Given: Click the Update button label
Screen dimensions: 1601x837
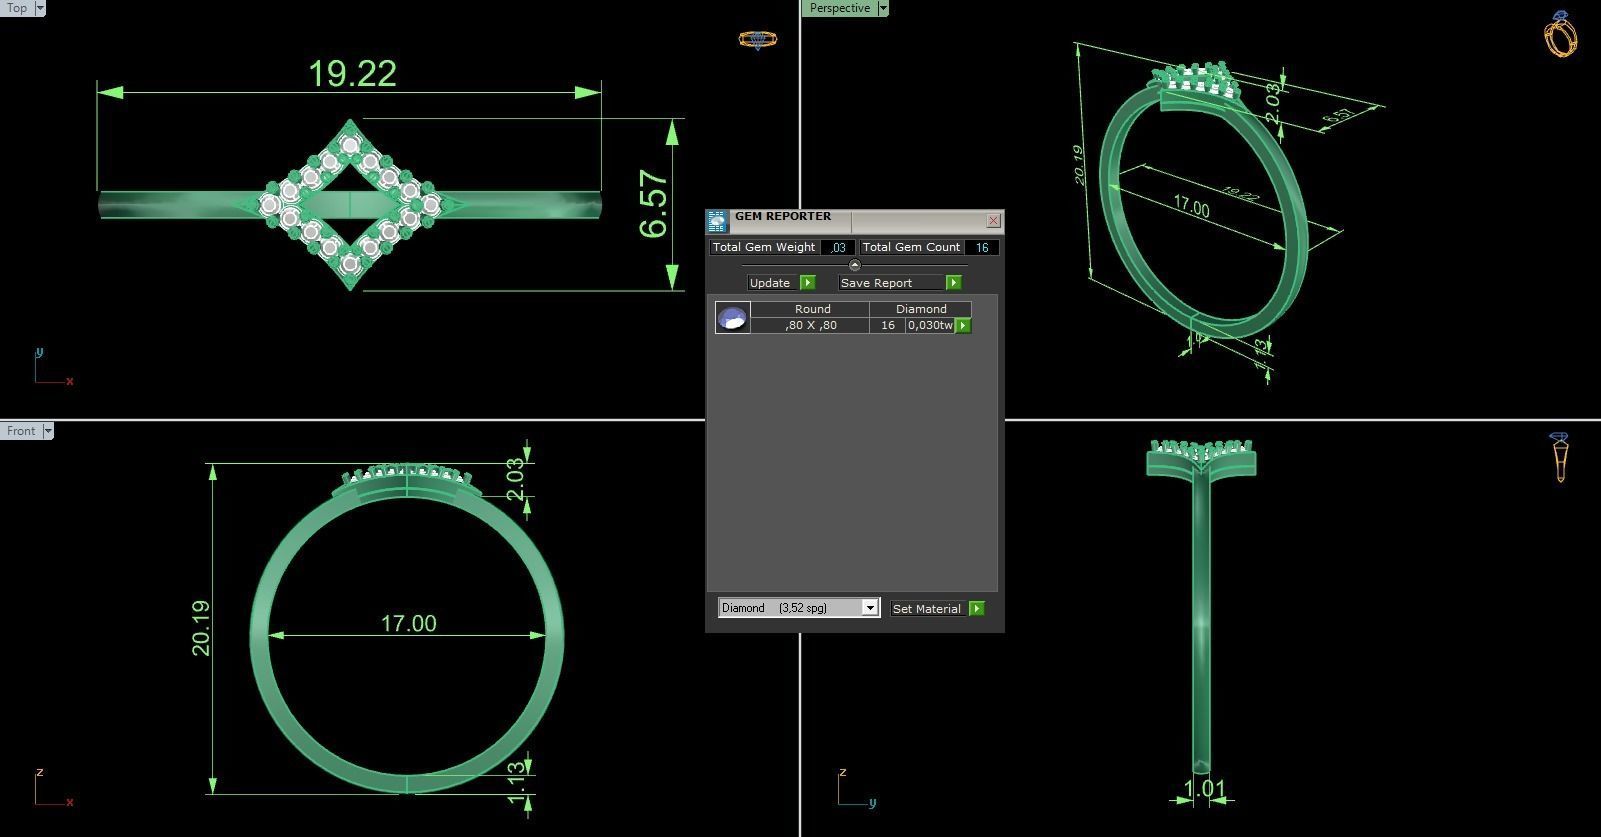Looking at the screenshot, I should [x=770, y=283].
